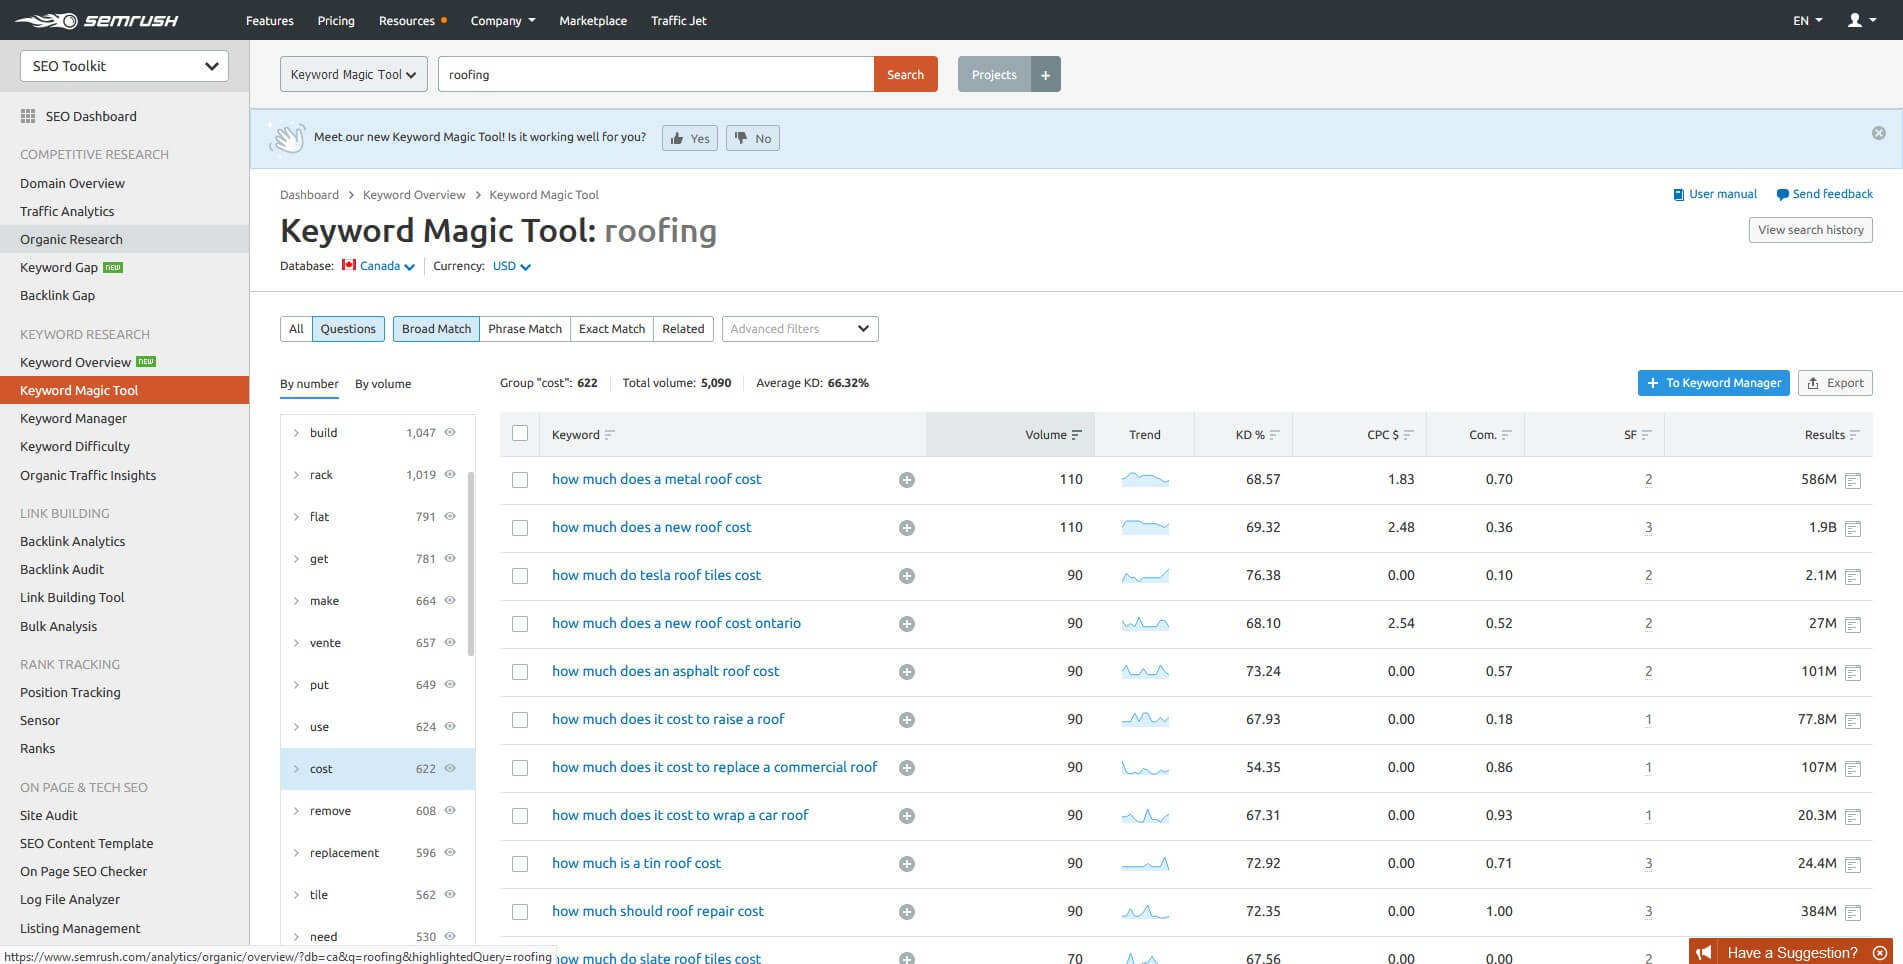Sort by KD % column icon

tap(1275, 435)
